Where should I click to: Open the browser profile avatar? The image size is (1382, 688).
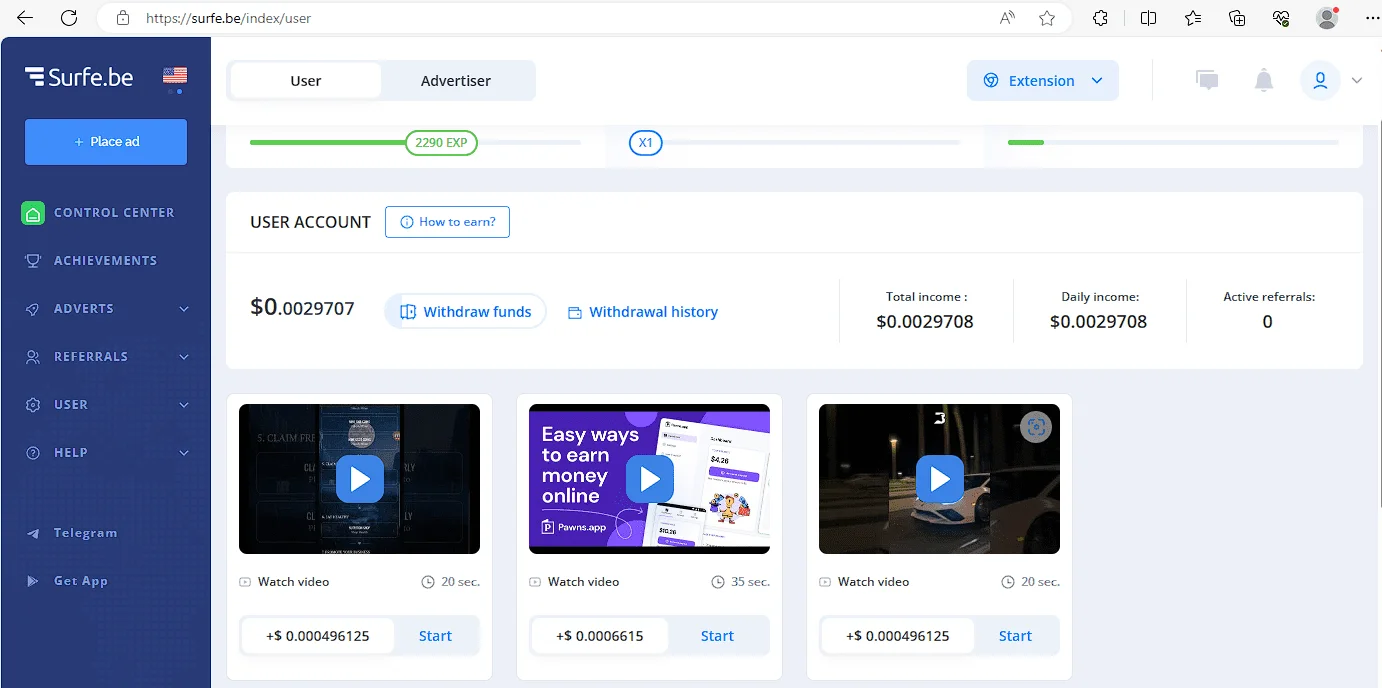[1327, 18]
